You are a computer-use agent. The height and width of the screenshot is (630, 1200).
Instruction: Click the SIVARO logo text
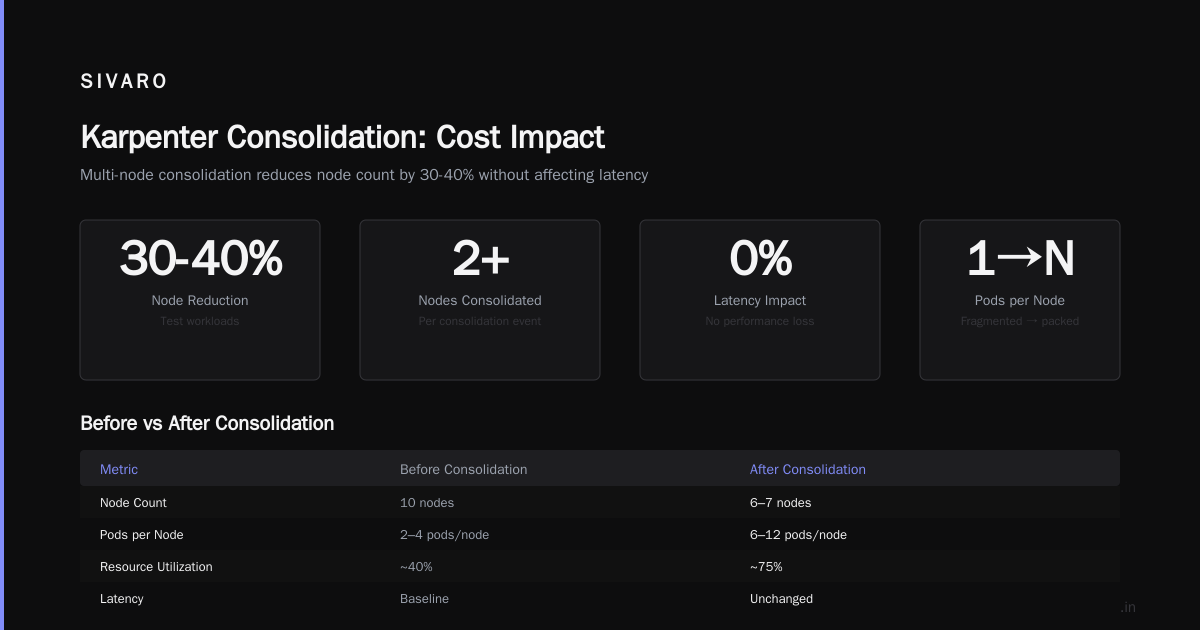pyautogui.click(x=124, y=82)
